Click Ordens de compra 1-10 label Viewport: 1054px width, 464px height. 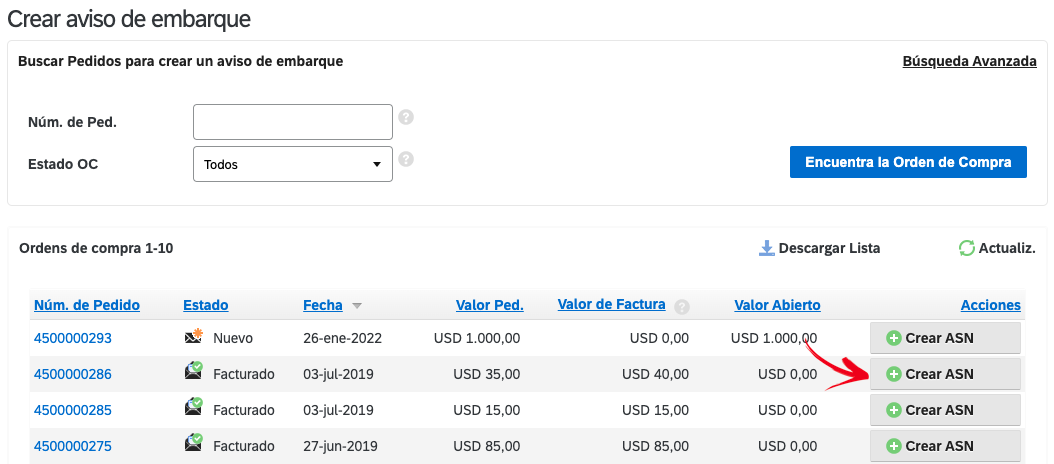96,248
